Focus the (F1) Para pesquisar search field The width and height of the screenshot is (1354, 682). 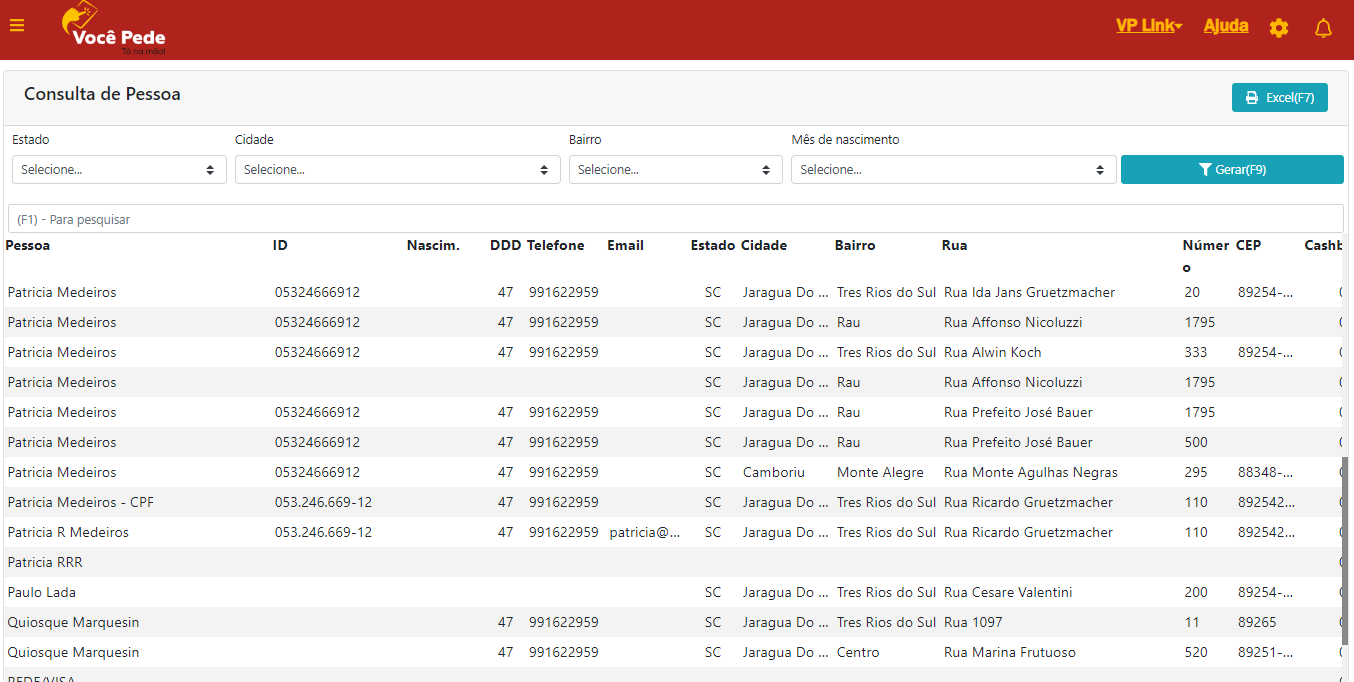coord(675,219)
